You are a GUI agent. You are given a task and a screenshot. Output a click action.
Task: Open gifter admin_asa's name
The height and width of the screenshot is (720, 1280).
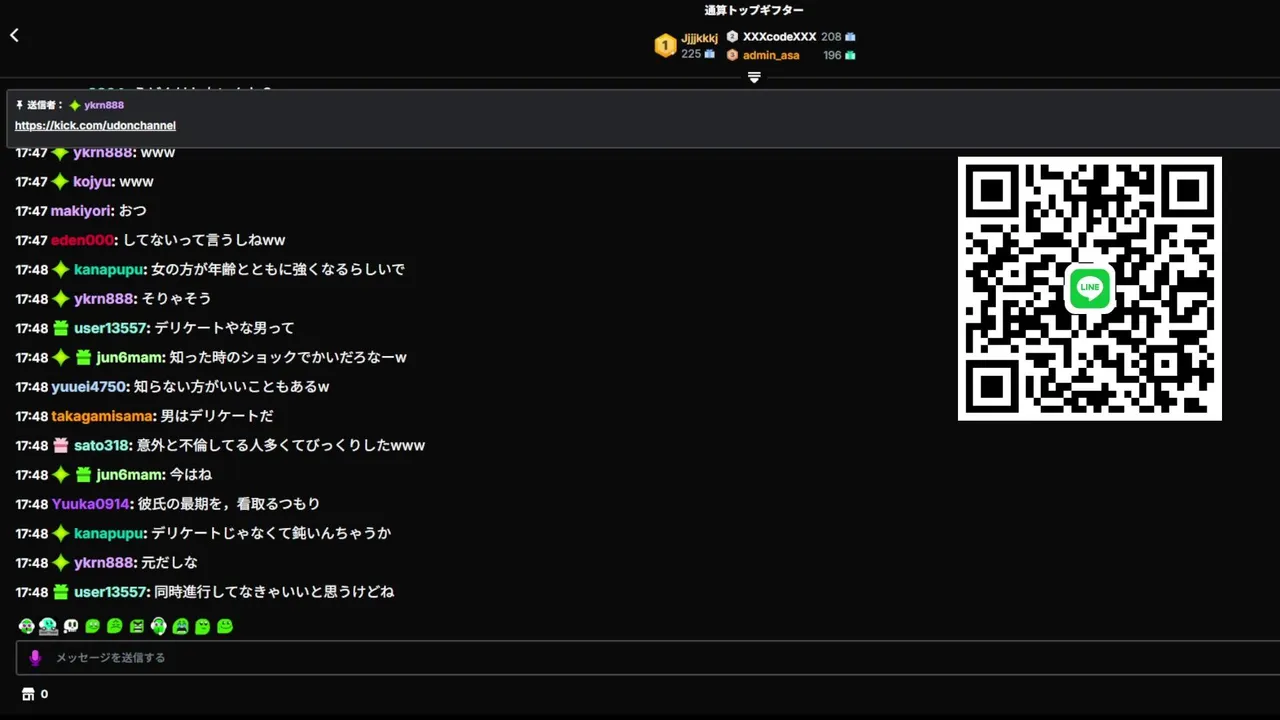point(771,55)
